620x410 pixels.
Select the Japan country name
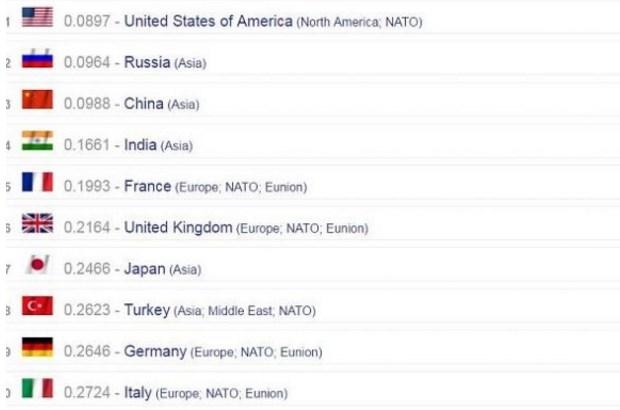pyautogui.click(x=145, y=269)
